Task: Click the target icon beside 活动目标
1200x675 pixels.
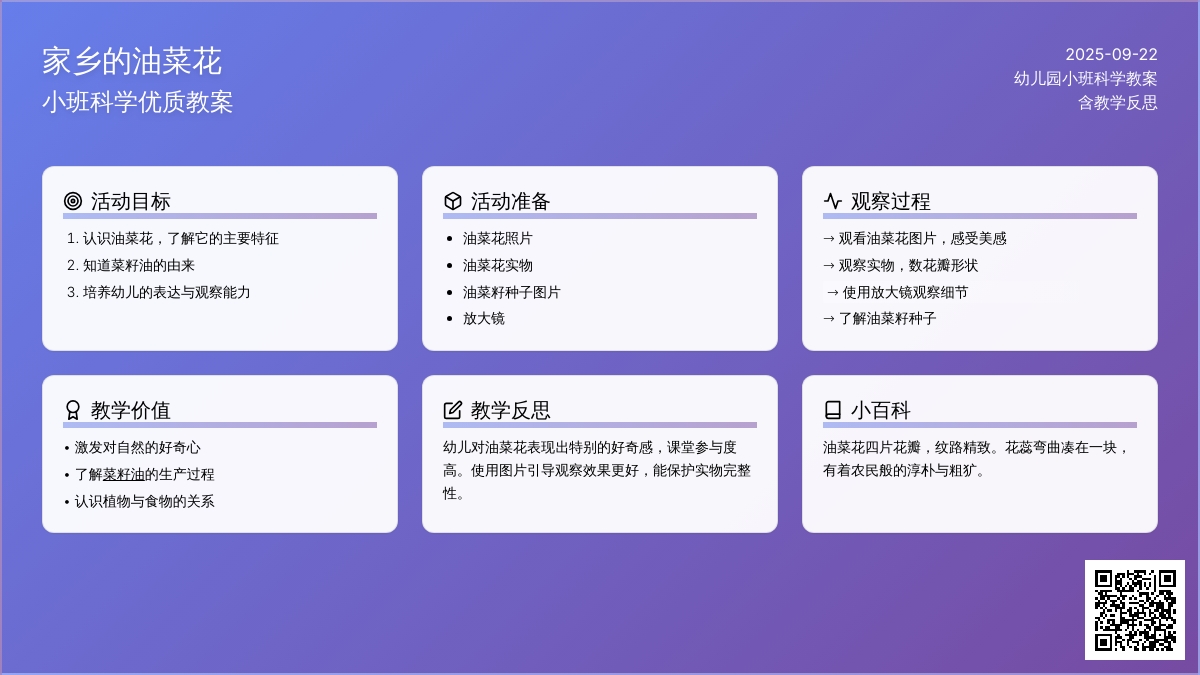Action: tap(73, 201)
